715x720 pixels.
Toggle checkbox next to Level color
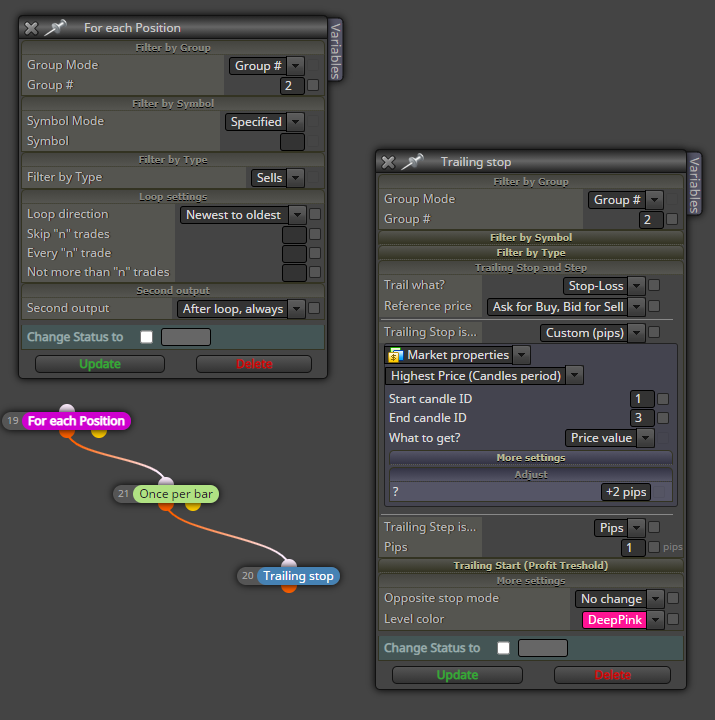pyautogui.click(x=673, y=619)
